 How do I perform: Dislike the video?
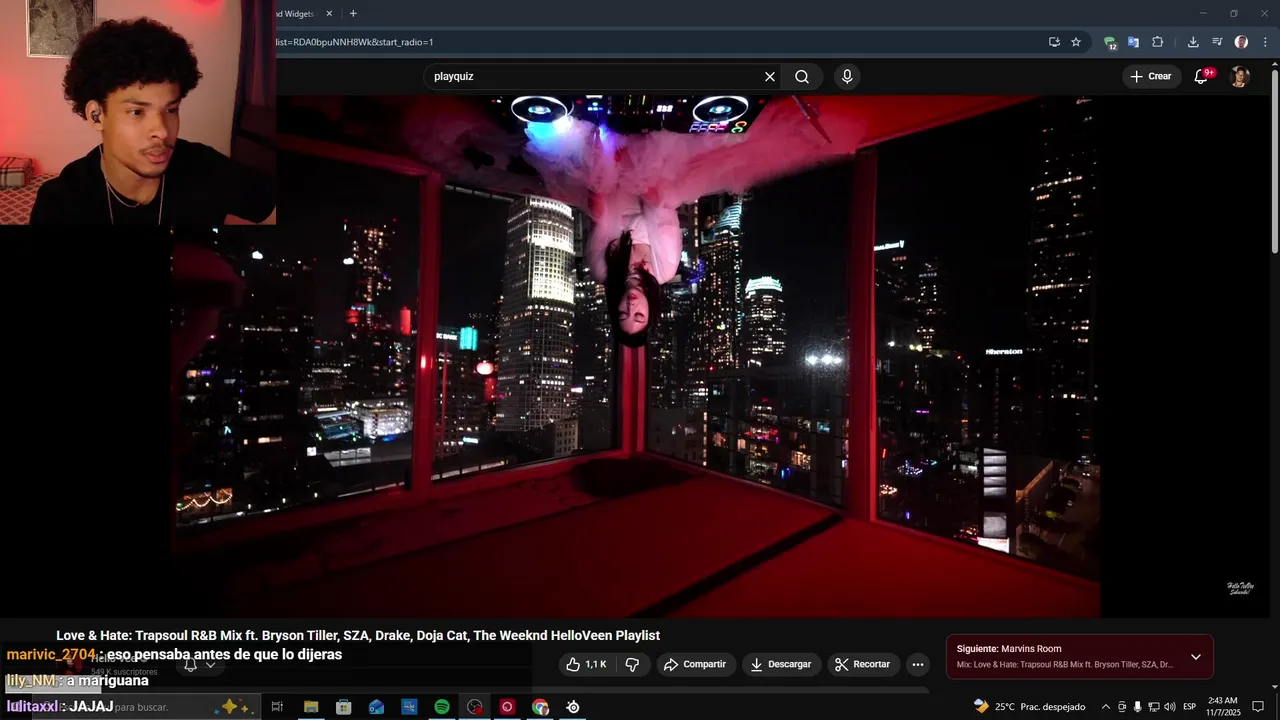tap(632, 664)
